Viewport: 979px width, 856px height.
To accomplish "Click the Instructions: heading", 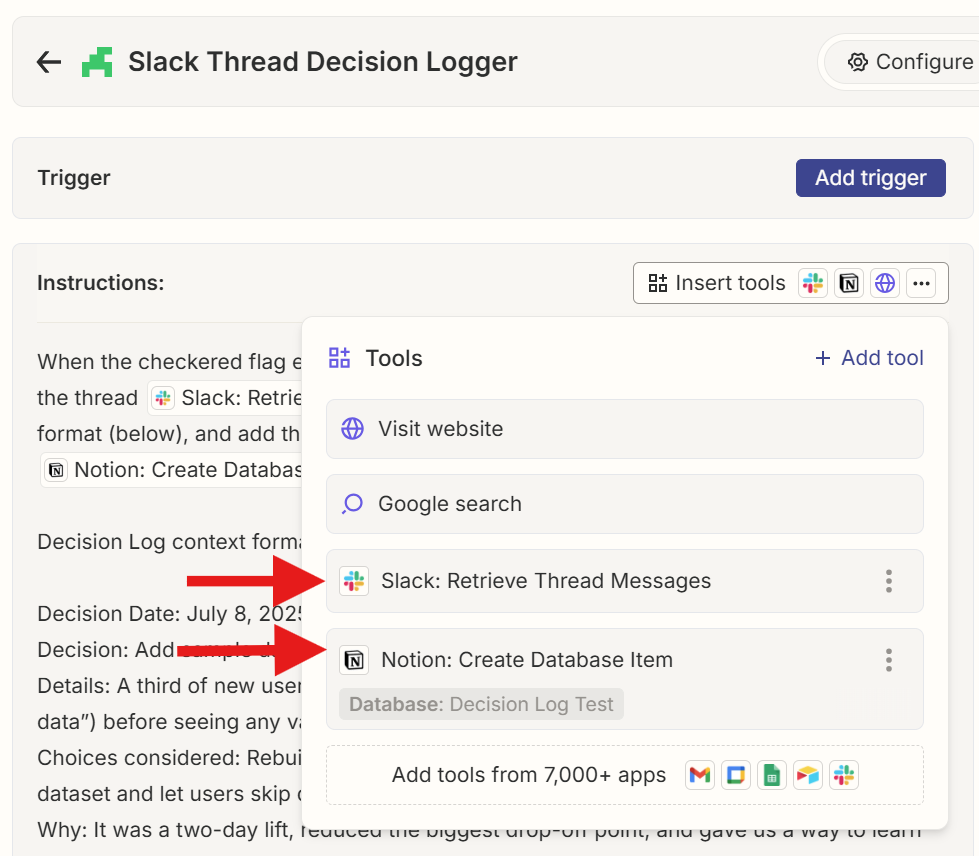I will click(101, 283).
